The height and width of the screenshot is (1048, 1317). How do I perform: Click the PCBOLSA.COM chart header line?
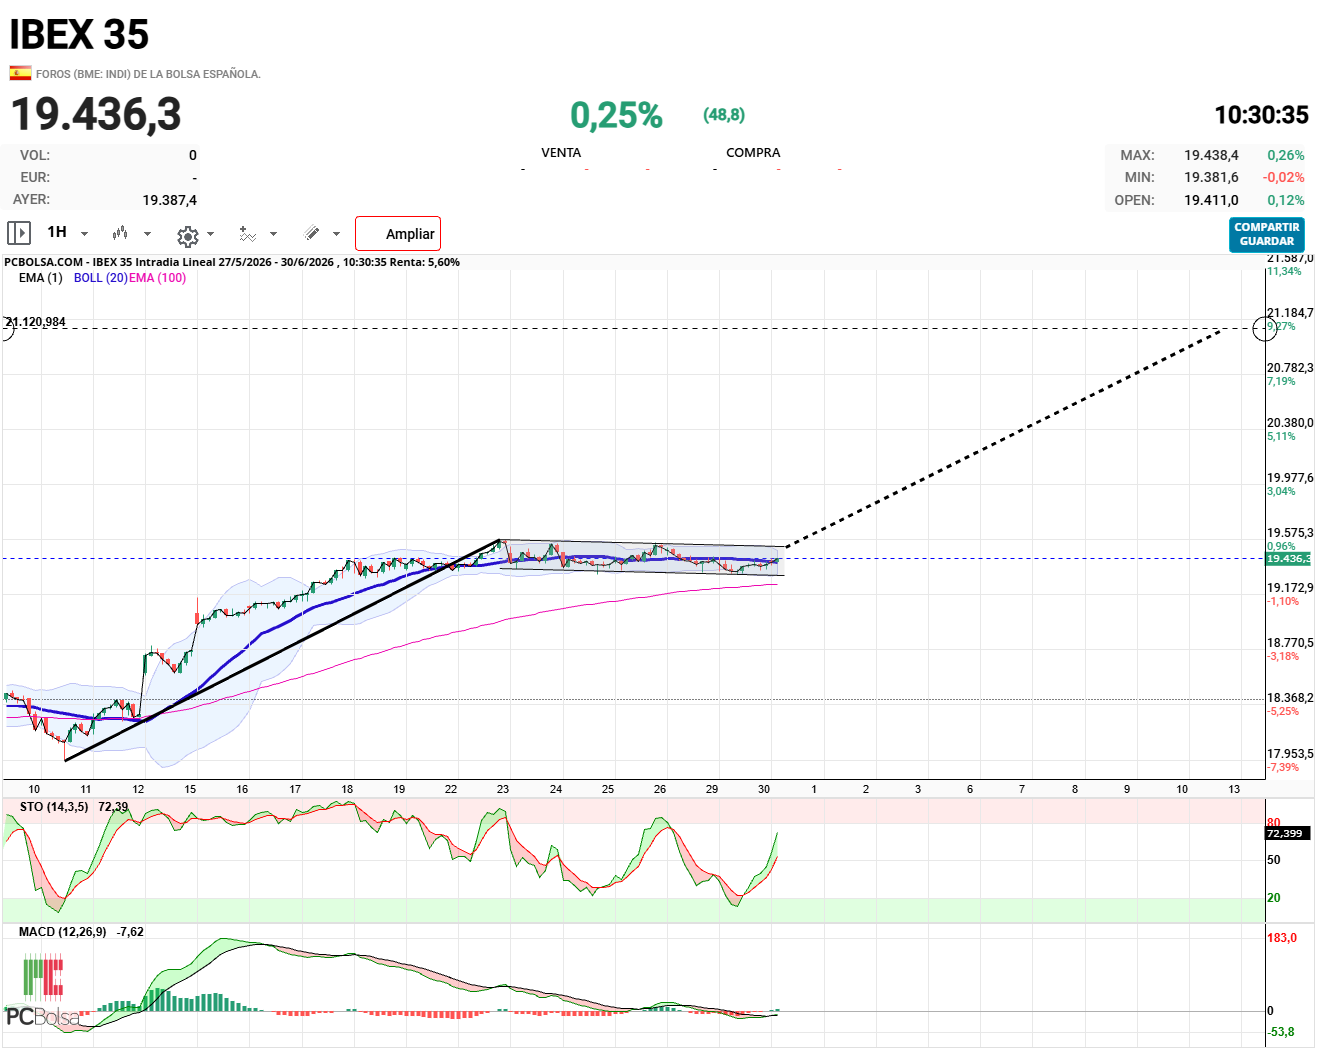point(232,262)
